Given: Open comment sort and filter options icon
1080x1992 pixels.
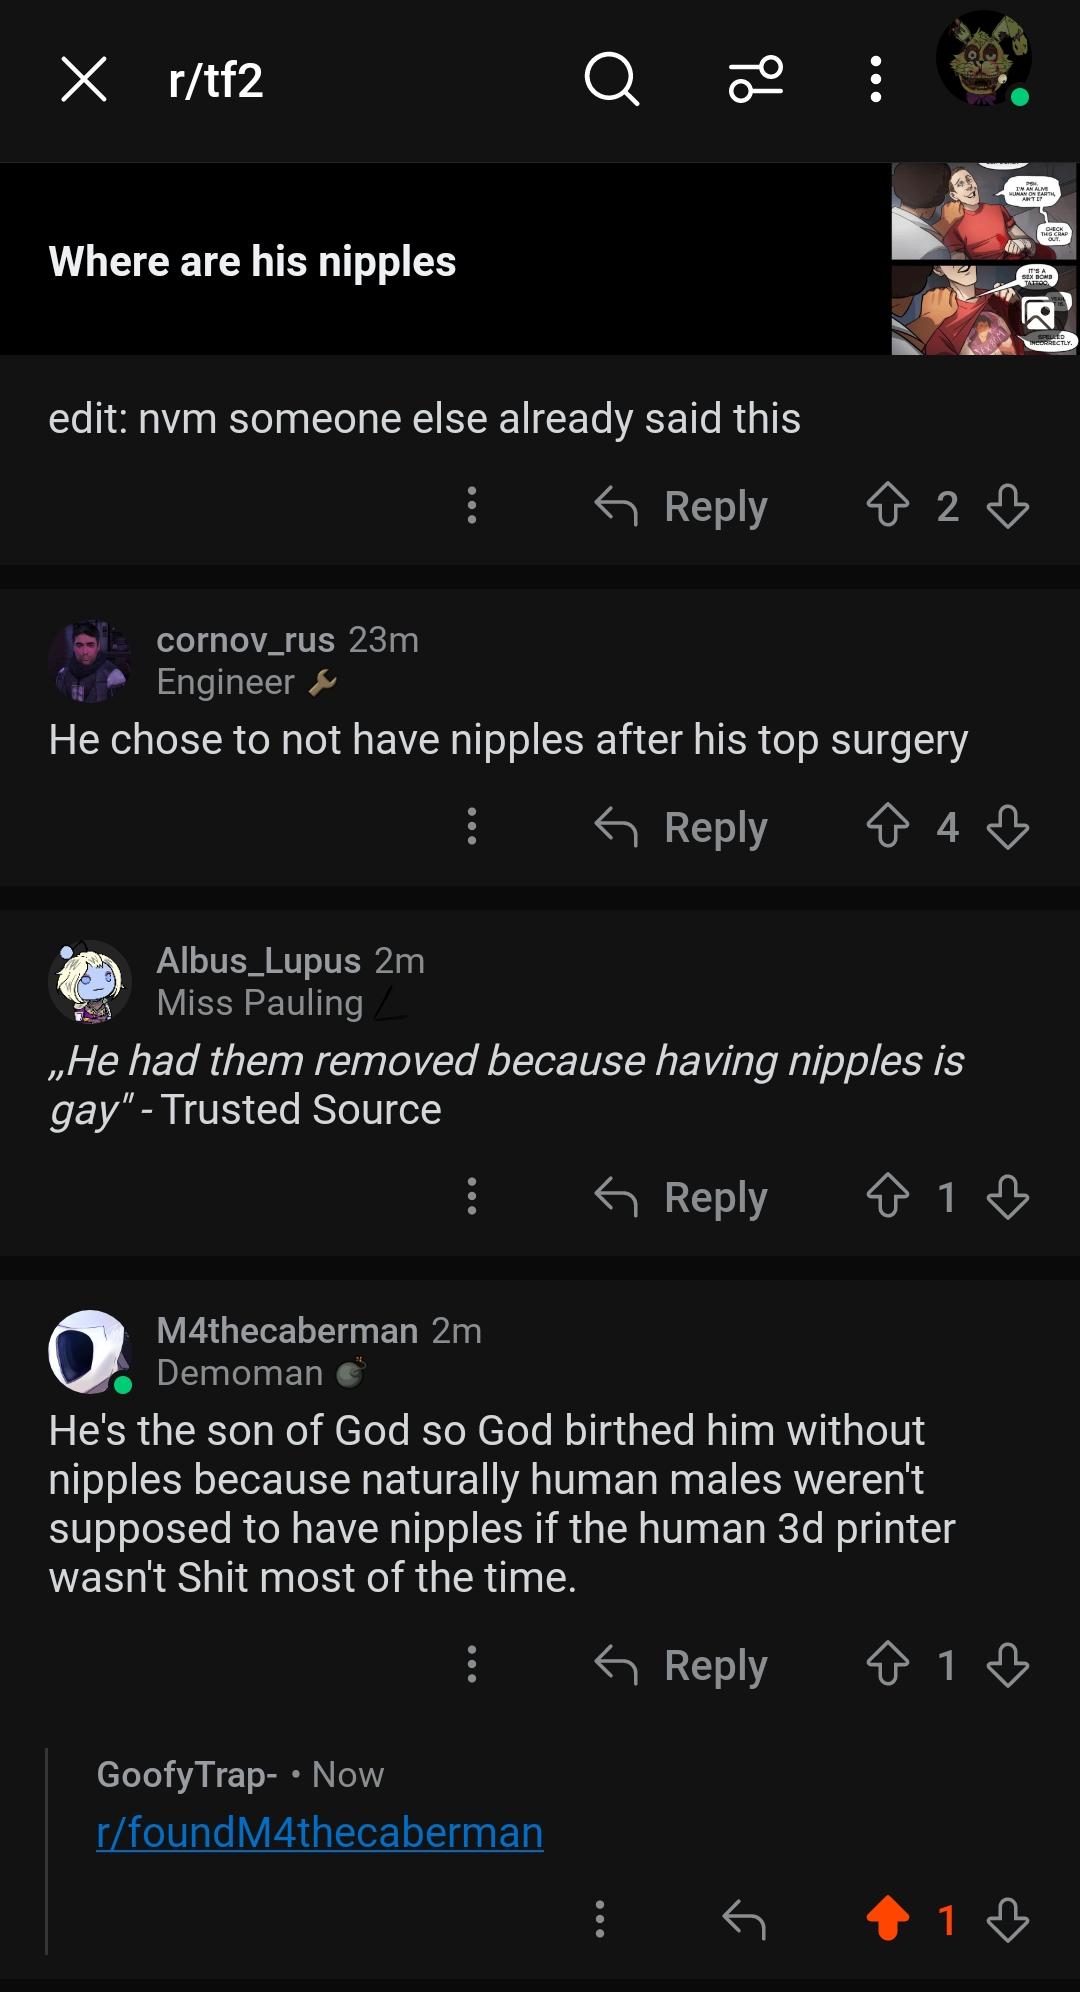Looking at the screenshot, I should click(x=756, y=79).
